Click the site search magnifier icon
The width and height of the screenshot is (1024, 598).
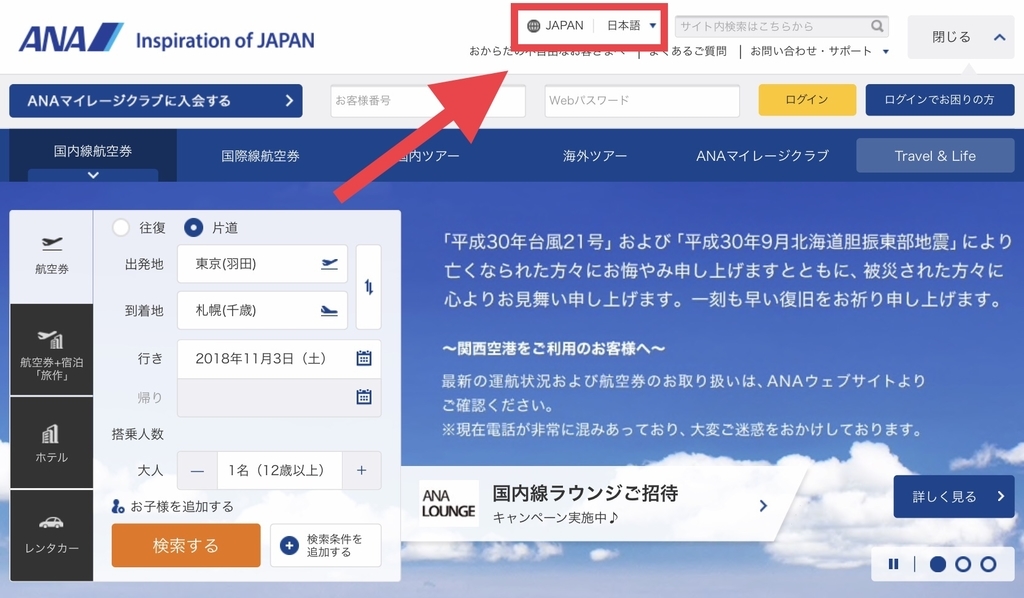coord(877,26)
